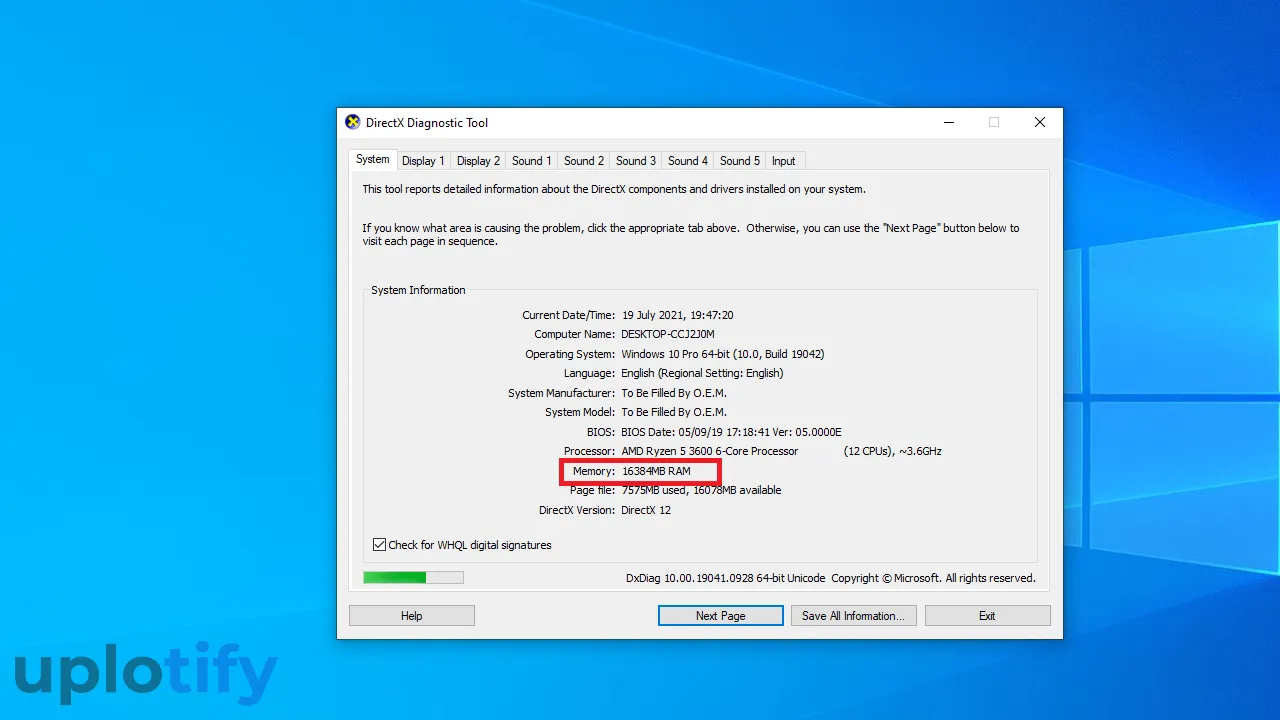Open the Display 1 tab
This screenshot has height=720, width=1280.
coord(423,161)
